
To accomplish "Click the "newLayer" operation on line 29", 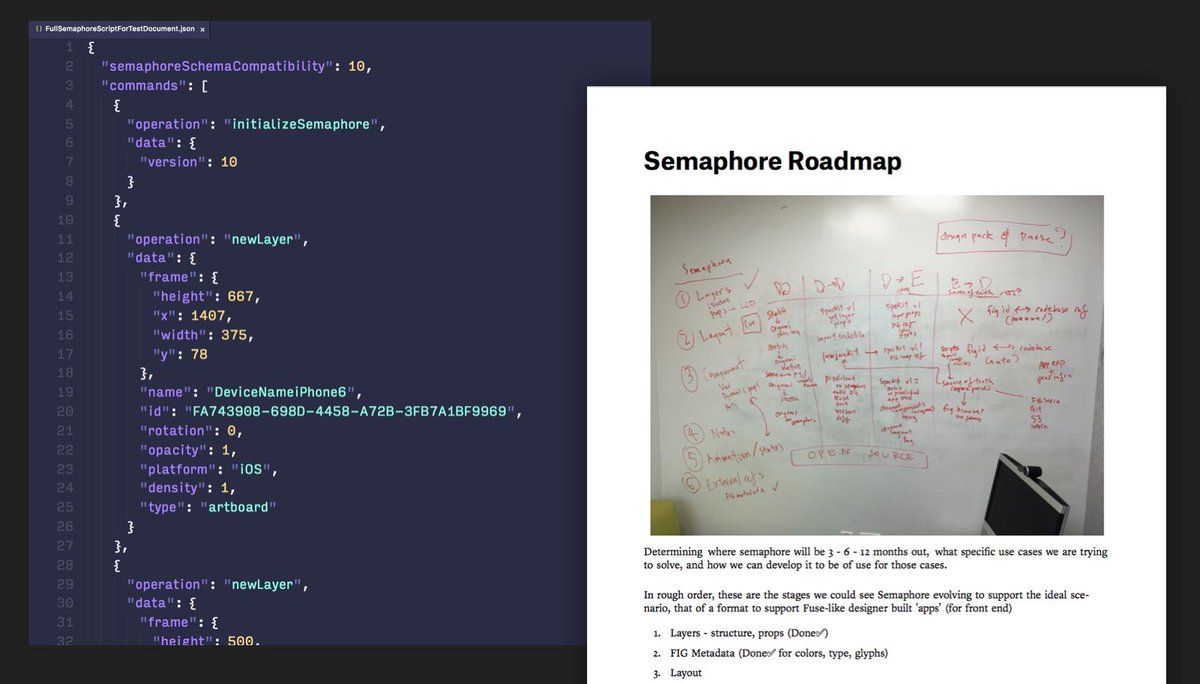I will coord(264,584).
